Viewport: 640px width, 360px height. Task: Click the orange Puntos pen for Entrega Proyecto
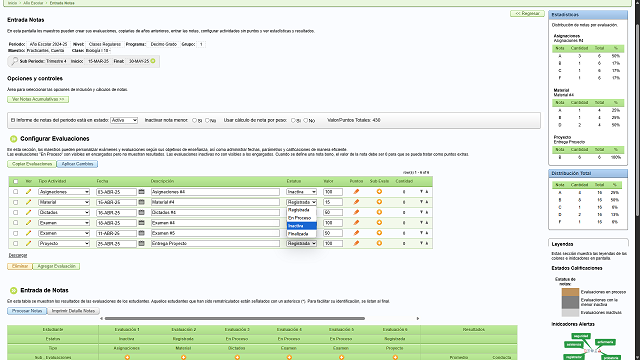(x=356, y=243)
